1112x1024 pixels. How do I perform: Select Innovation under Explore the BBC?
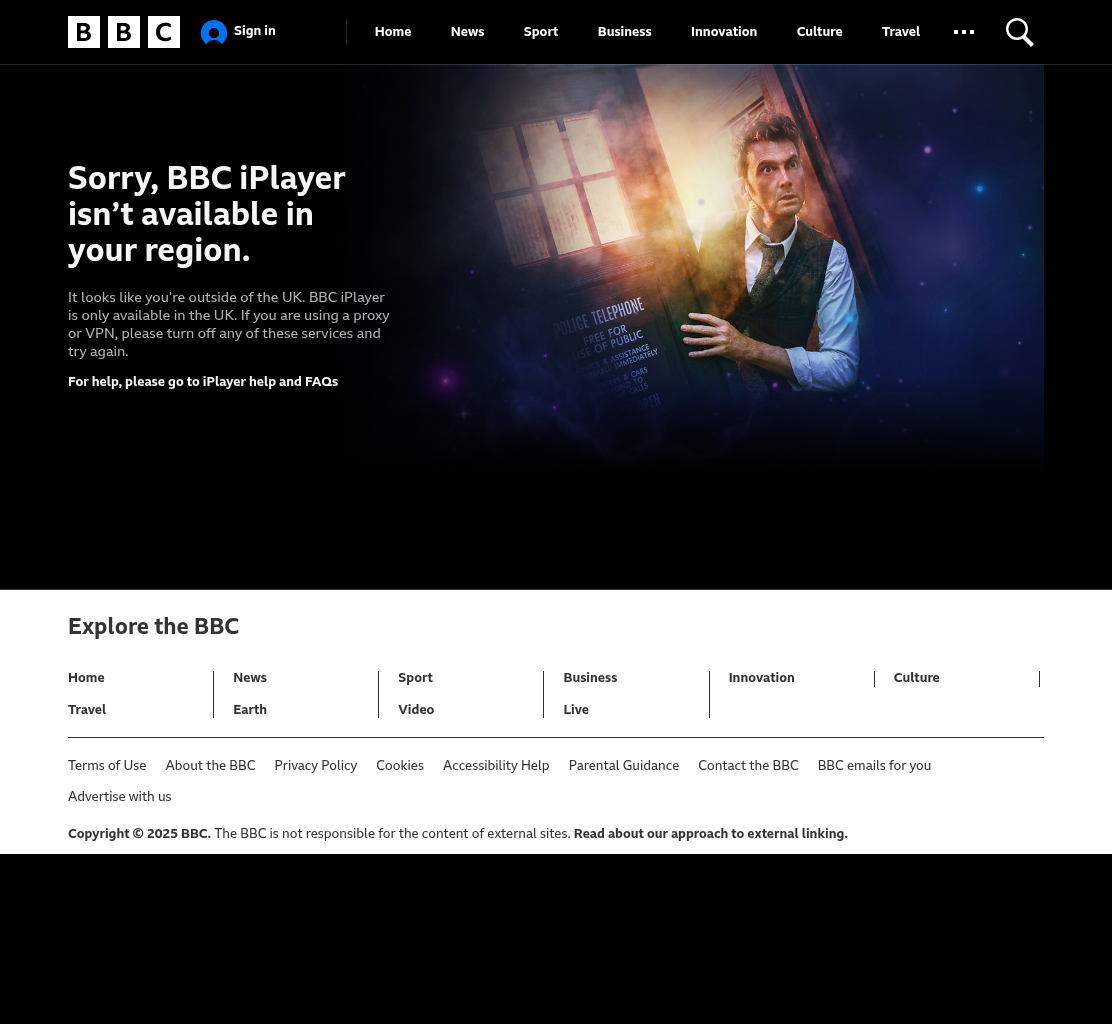[761, 677]
